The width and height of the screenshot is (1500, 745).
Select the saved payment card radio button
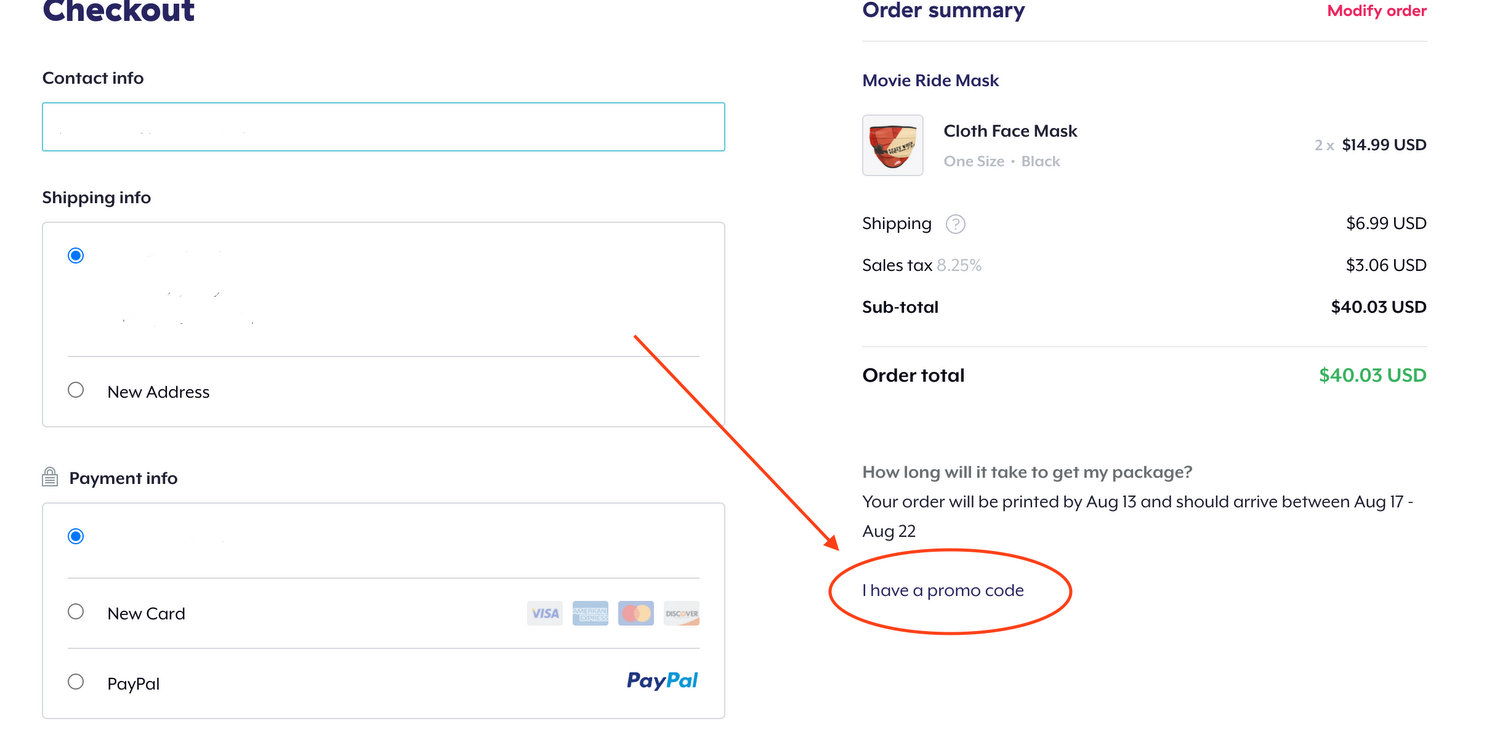[x=76, y=536]
